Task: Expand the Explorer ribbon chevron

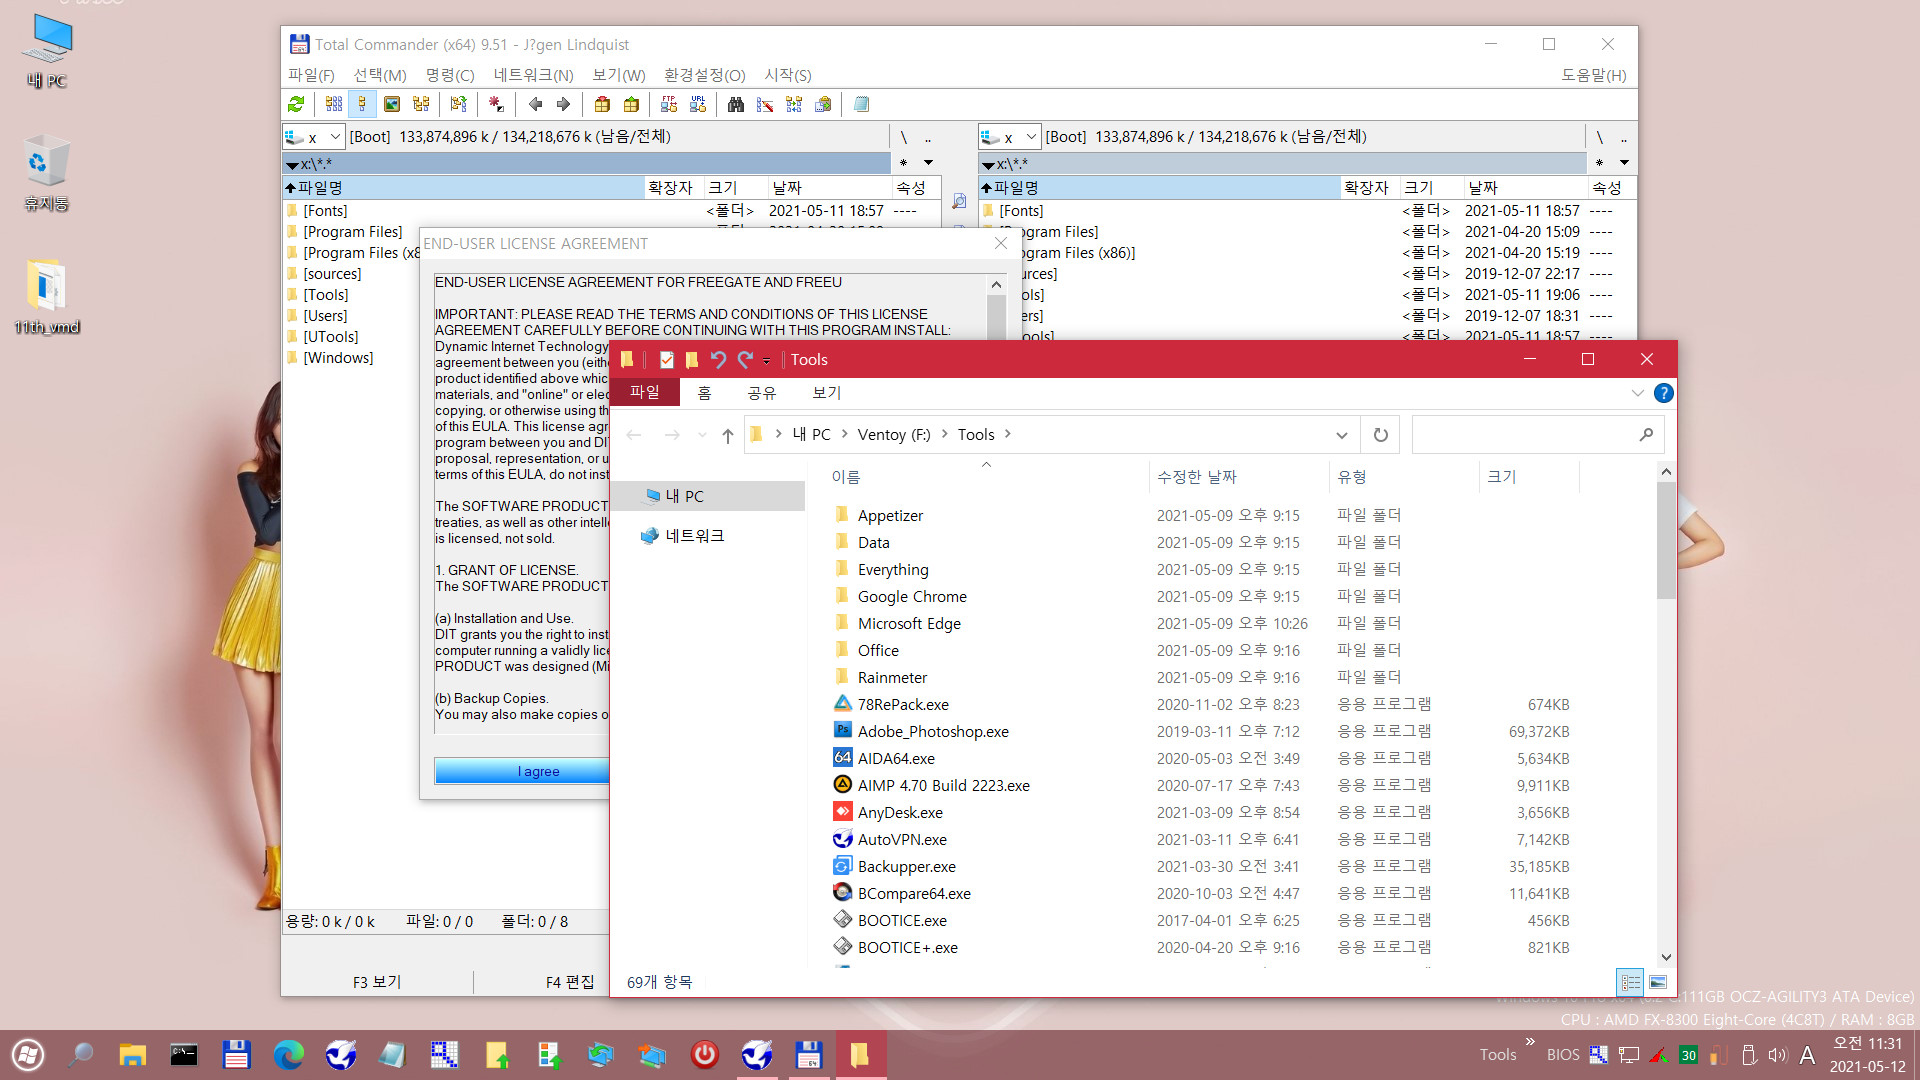Action: [x=1637, y=393]
